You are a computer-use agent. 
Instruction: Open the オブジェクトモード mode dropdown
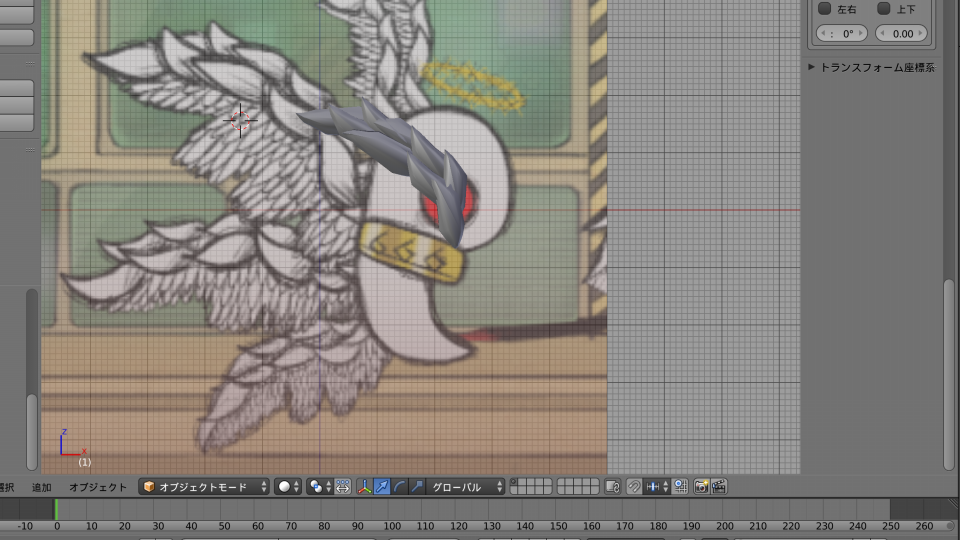(x=204, y=487)
